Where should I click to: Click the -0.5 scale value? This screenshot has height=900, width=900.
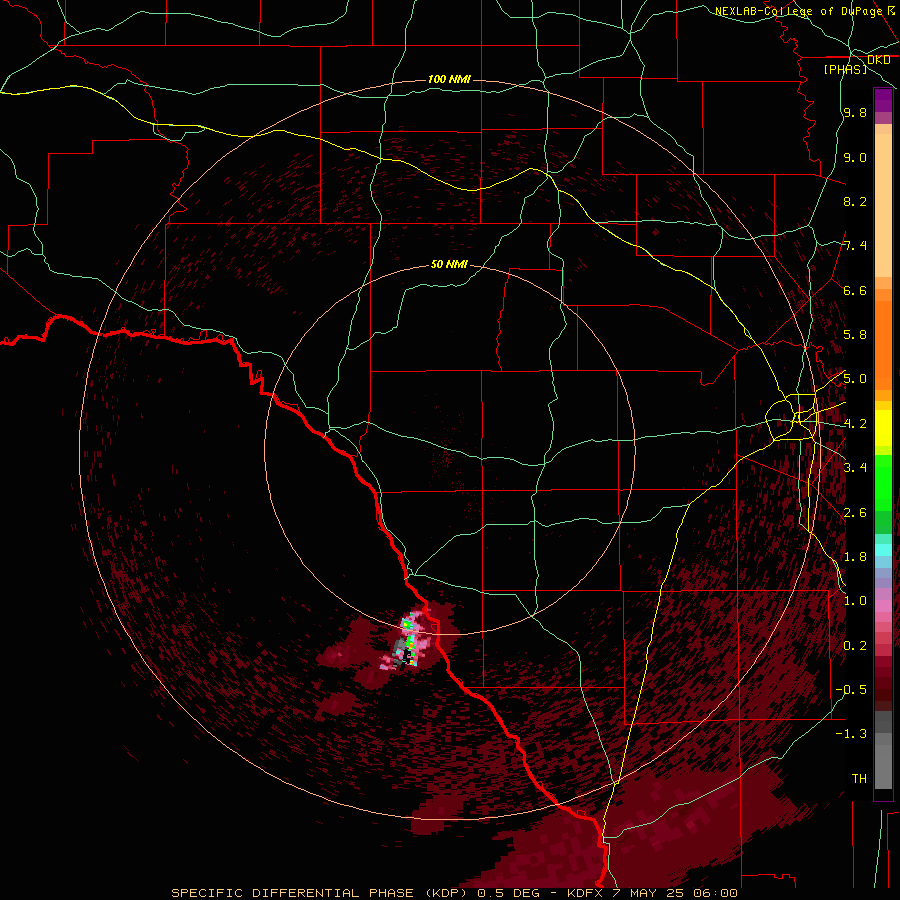tap(852, 690)
